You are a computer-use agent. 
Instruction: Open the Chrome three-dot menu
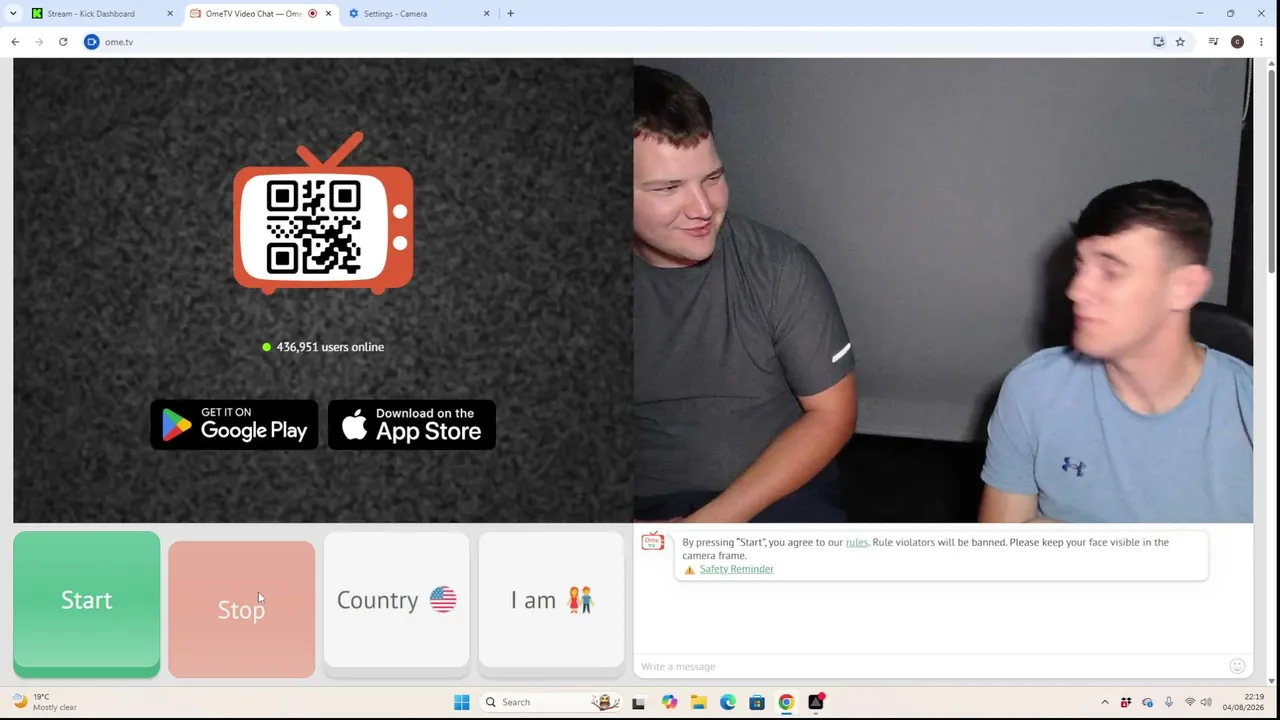[1261, 42]
